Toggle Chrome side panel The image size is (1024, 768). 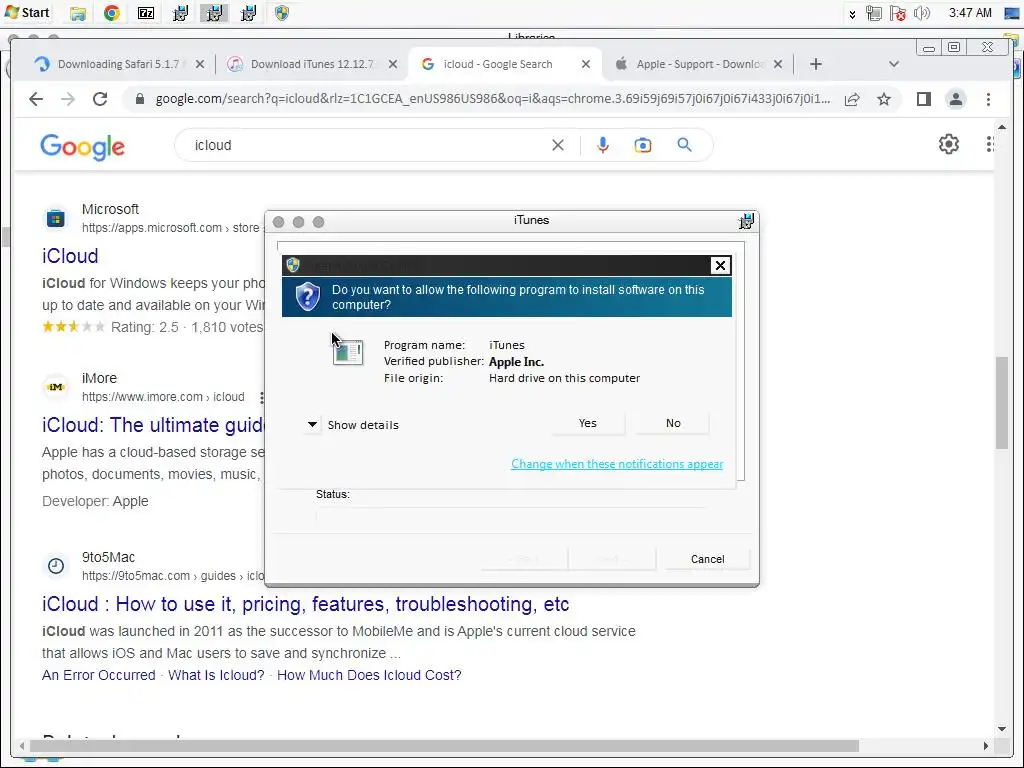[x=923, y=99]
